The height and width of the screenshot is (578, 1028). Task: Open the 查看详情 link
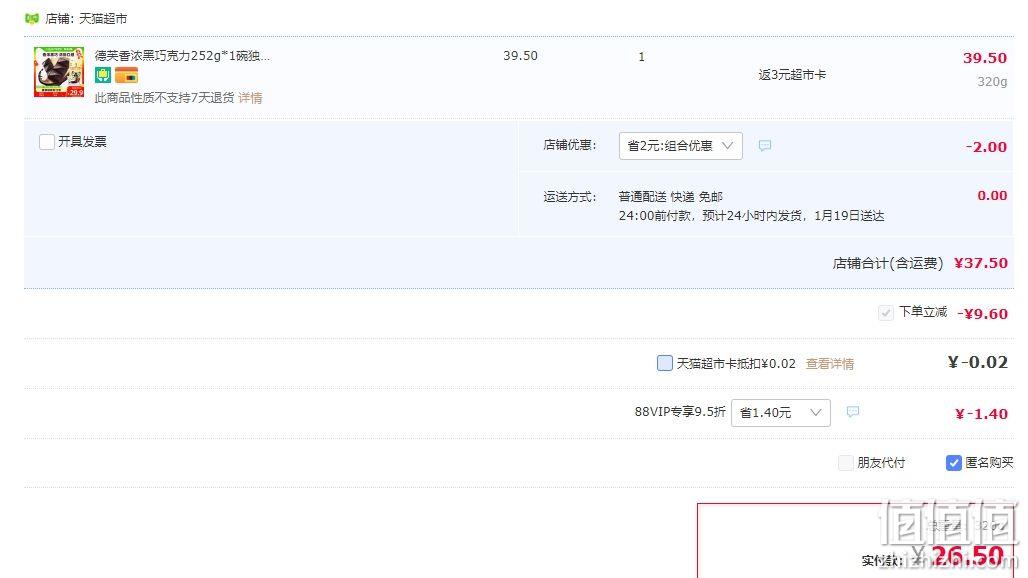click(829, 364)
